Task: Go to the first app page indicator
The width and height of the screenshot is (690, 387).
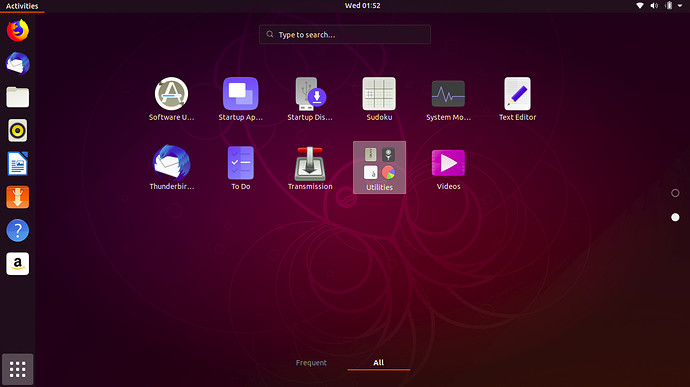Action: click(675, 193)
